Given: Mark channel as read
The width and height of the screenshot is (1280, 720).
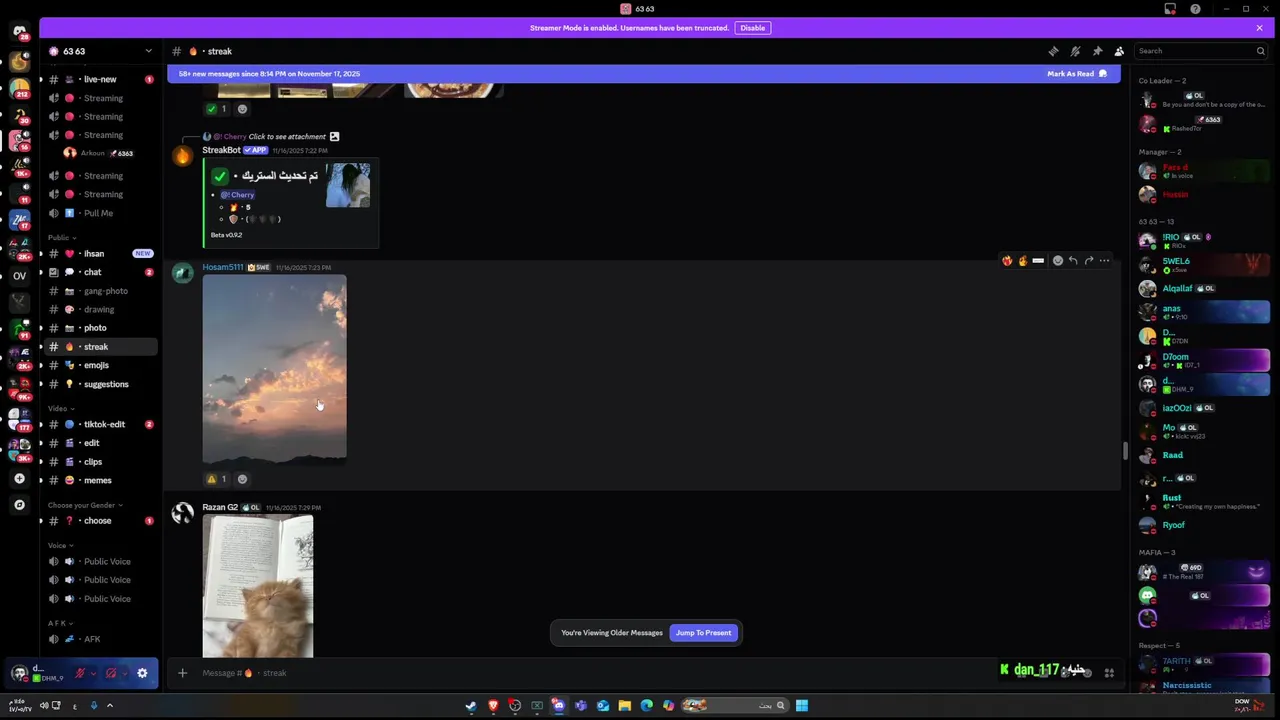Looking at the screenshot, I should (1077, 74).
